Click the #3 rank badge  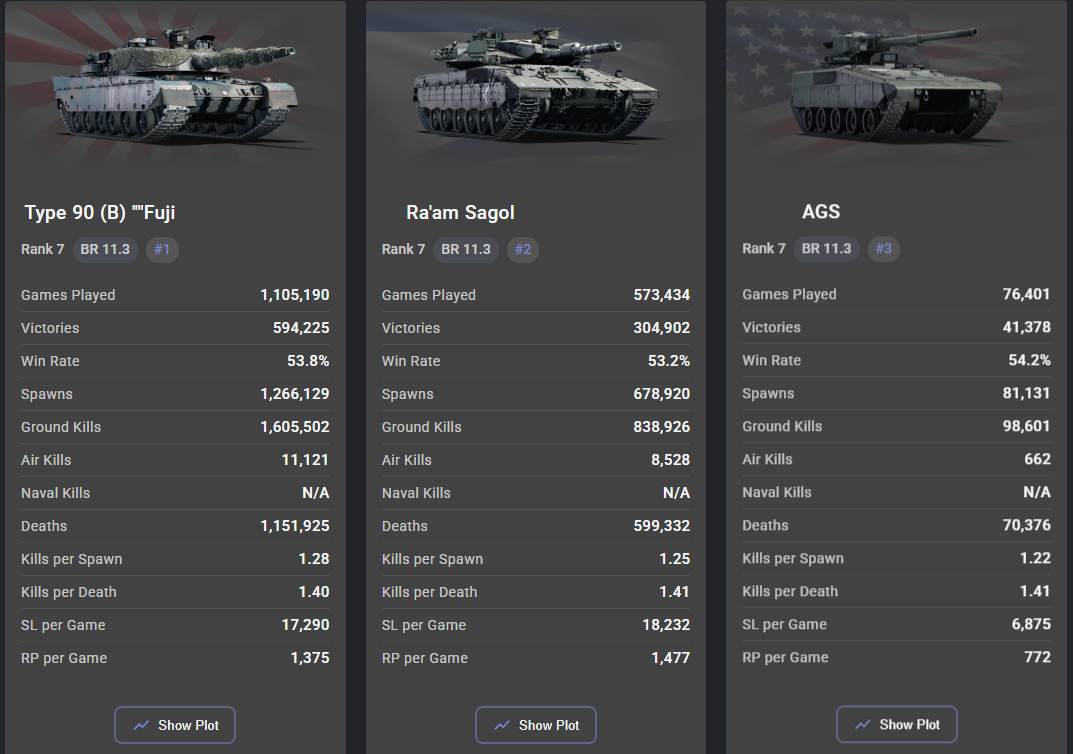(x=883, y=248)
